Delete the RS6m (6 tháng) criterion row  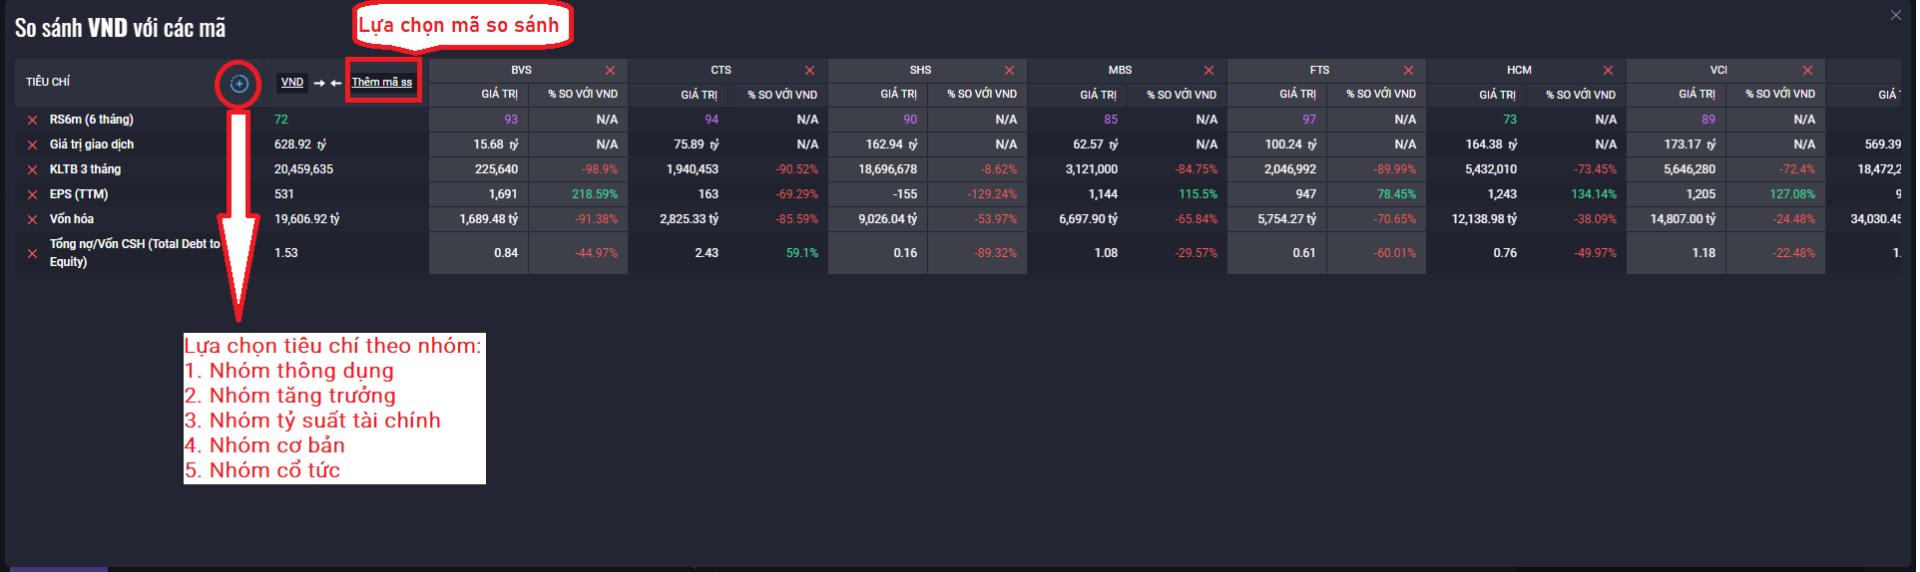click(x=32, y=120)
